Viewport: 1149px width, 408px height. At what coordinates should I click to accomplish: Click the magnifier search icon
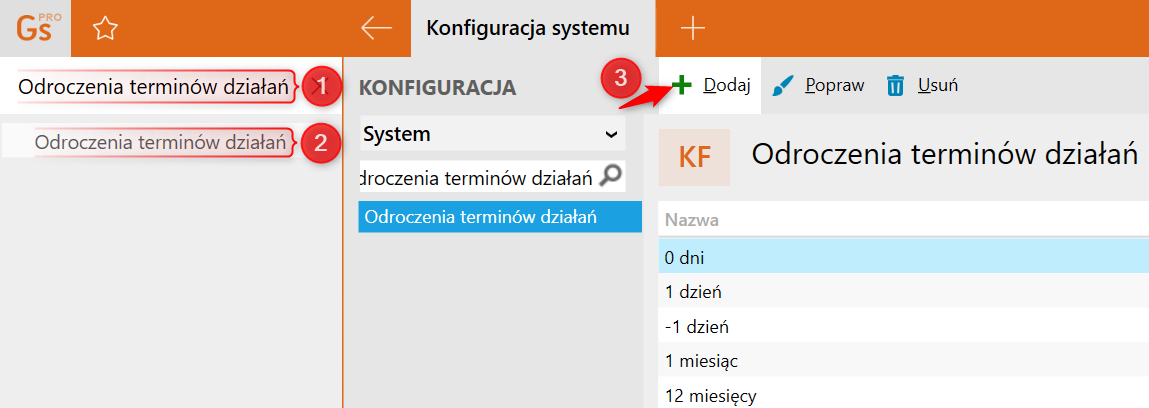(x=611, y=178)
